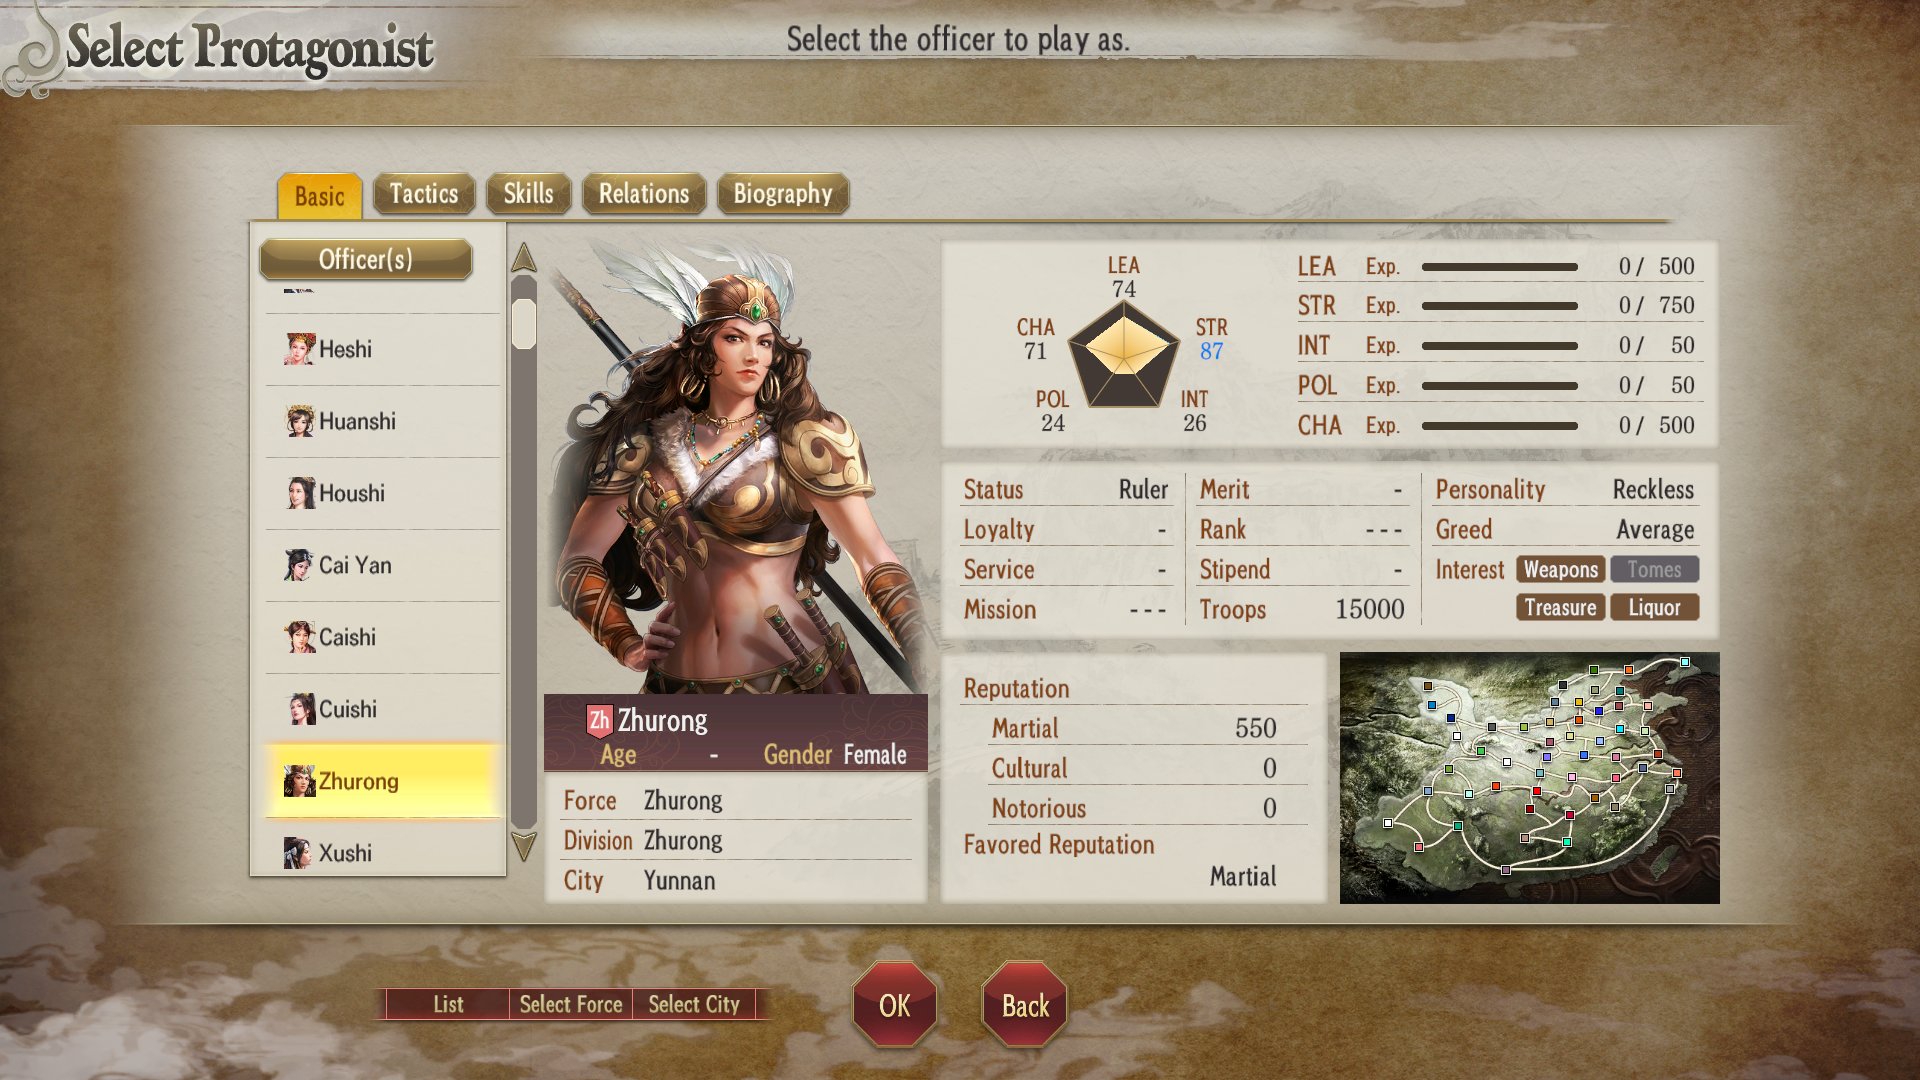1920x1080 pixels.
Task: Toggle the Tomes interest tag
Action: 1654,569
